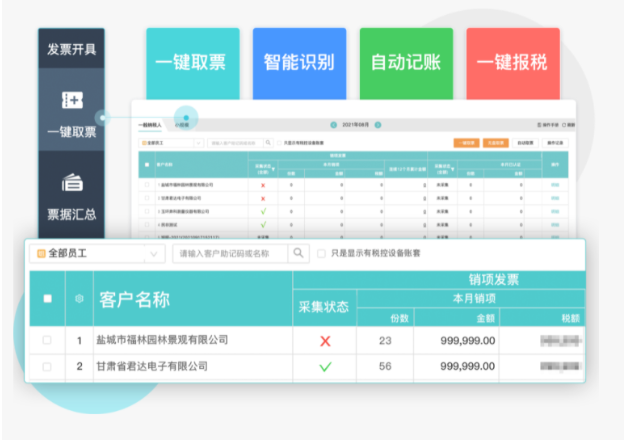Click the 请输入客户助记码或名称 search field

tap(230, 254)
